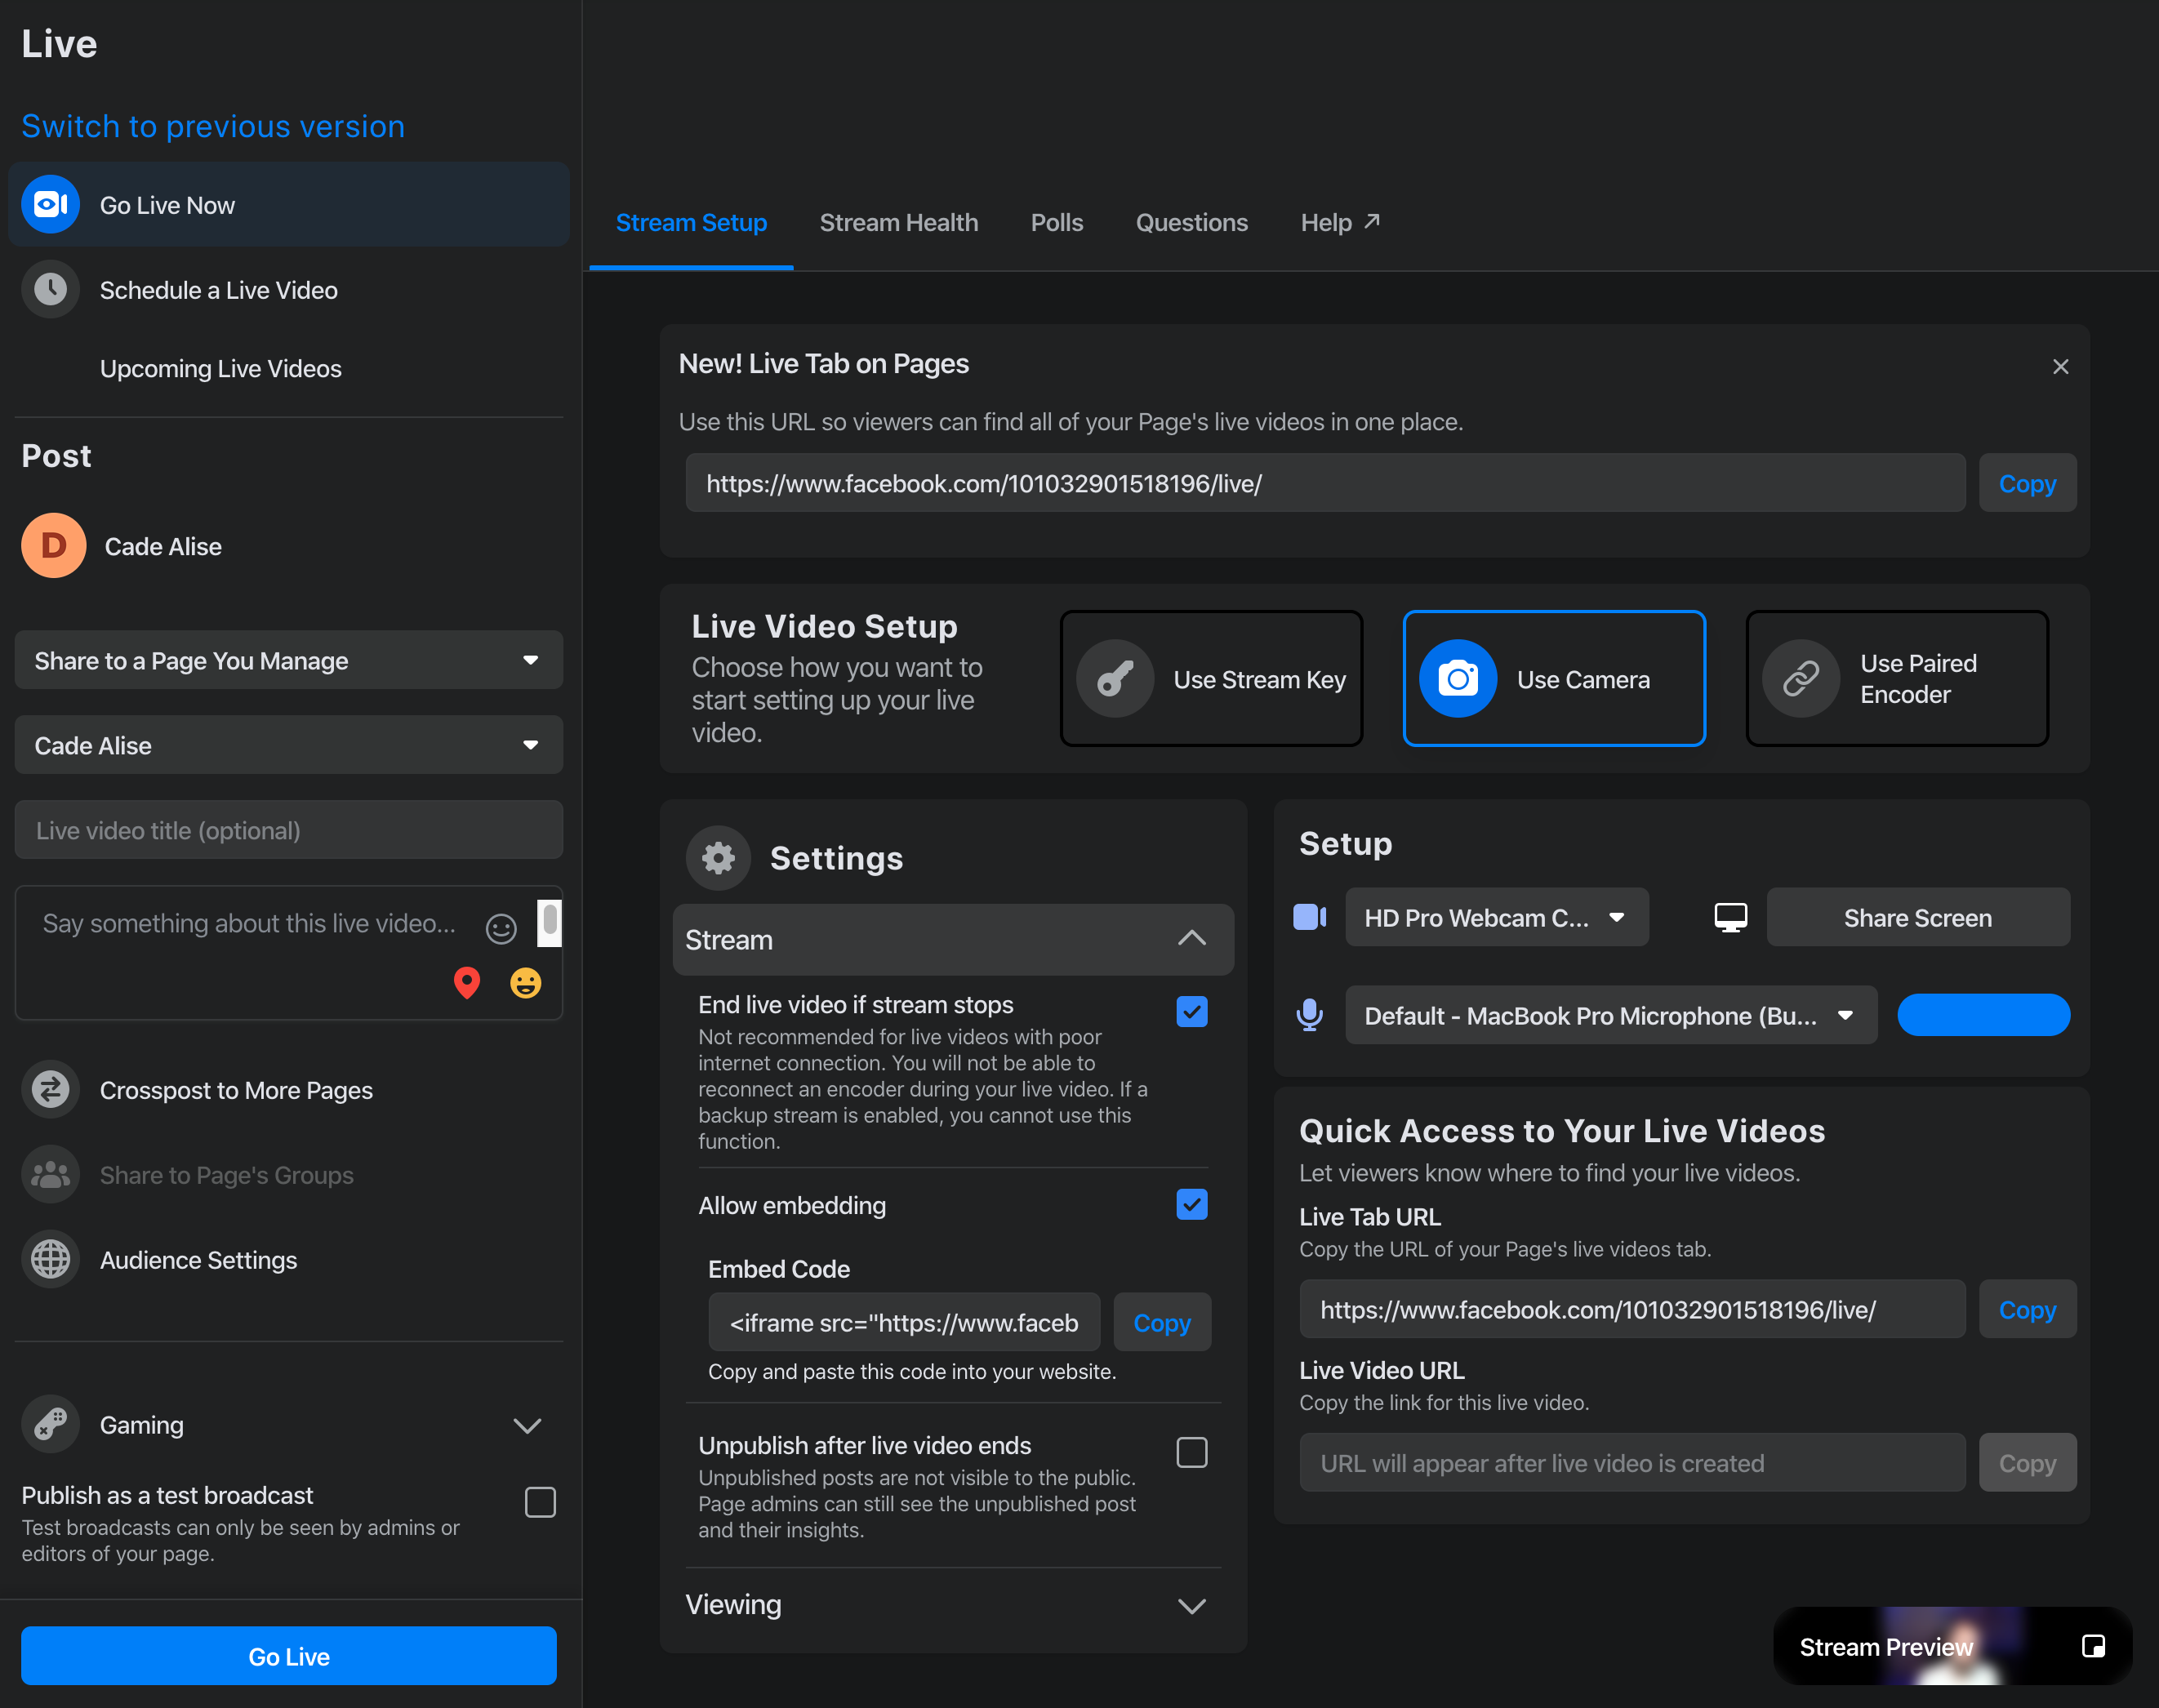Click the disabled Live Video URL Copy button
This screenshot has height=1708, width=2159.
(x=2028, y=1464)
